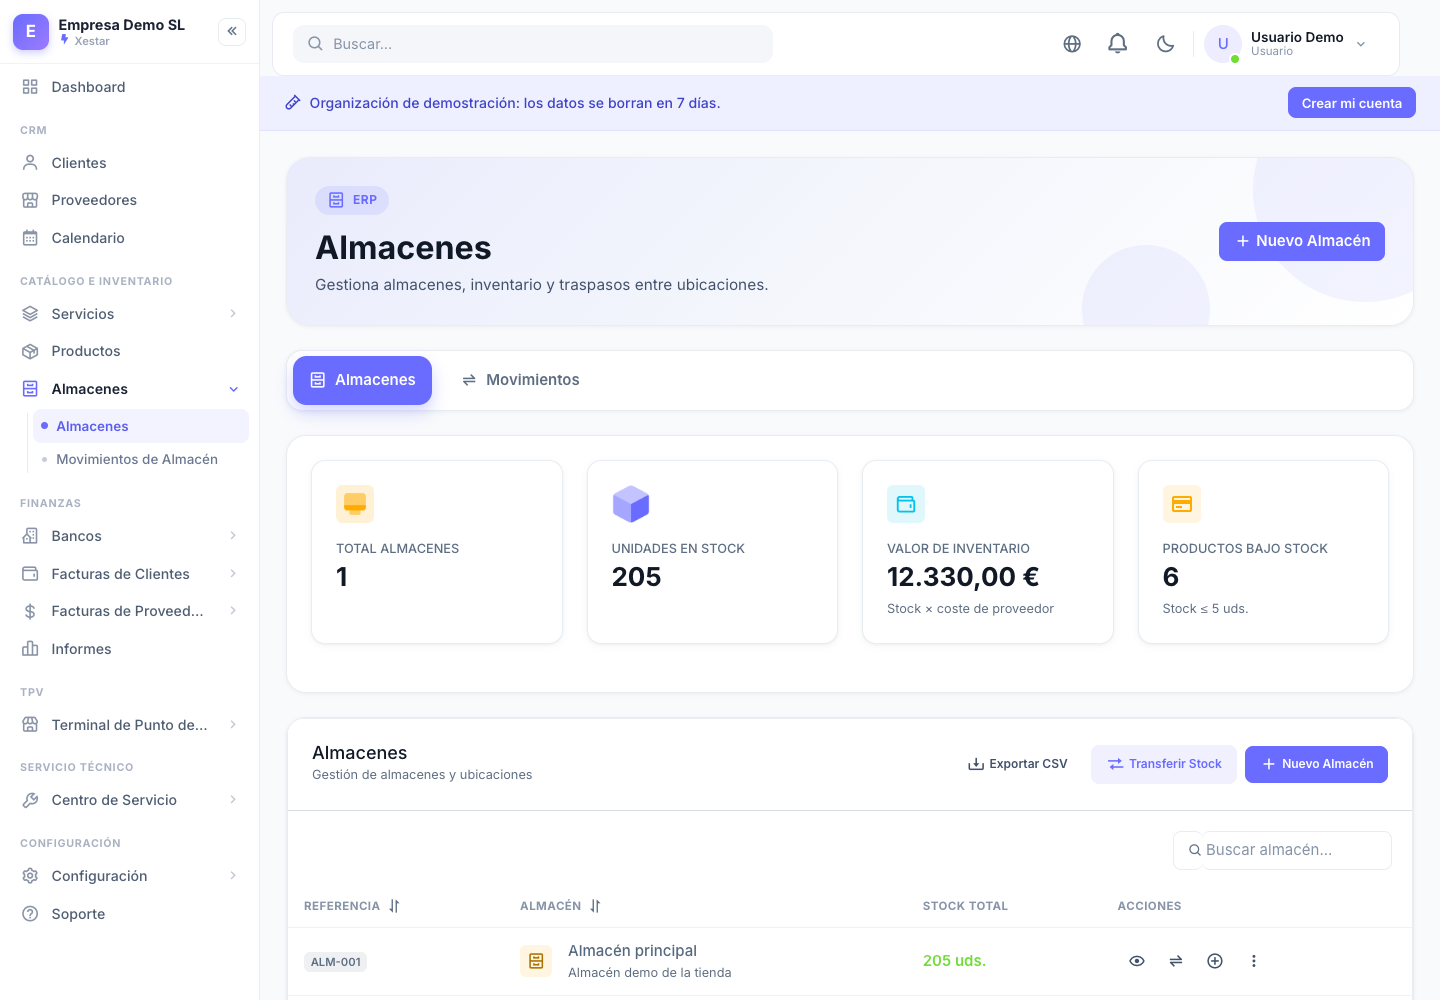Viewport: 1440px width, 1000px height.
Task: Open Dashboard in the sidebar
Action: click(129, 87)
